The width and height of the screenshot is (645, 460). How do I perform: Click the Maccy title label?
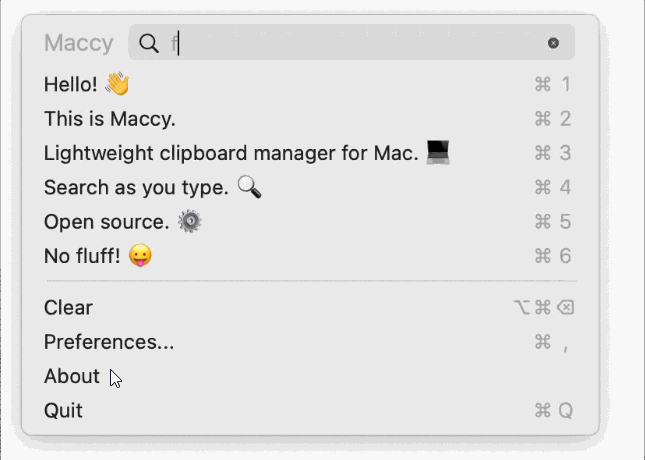79,43
